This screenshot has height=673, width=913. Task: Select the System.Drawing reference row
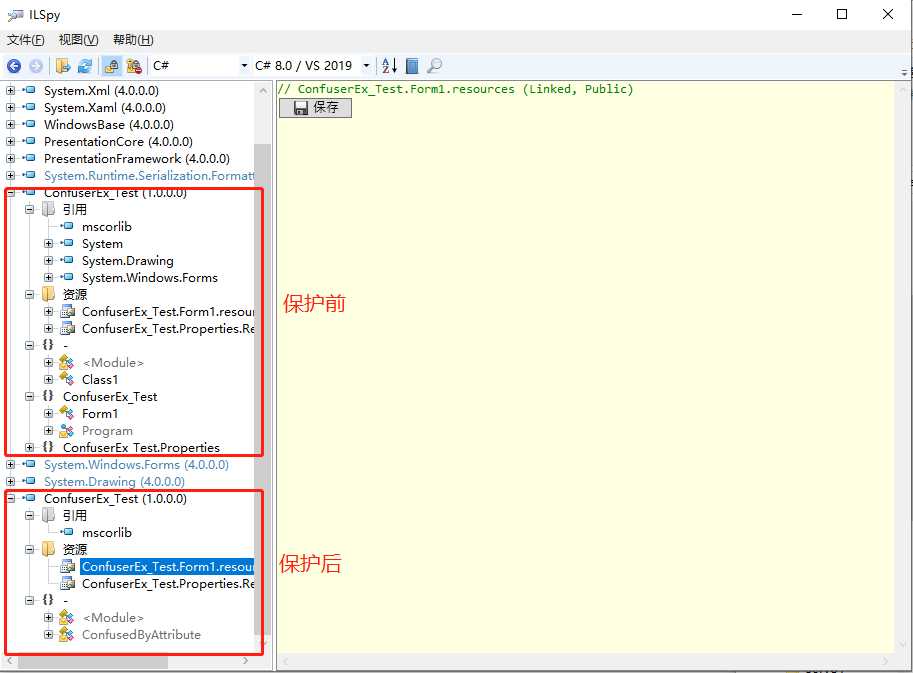[128, 261]
